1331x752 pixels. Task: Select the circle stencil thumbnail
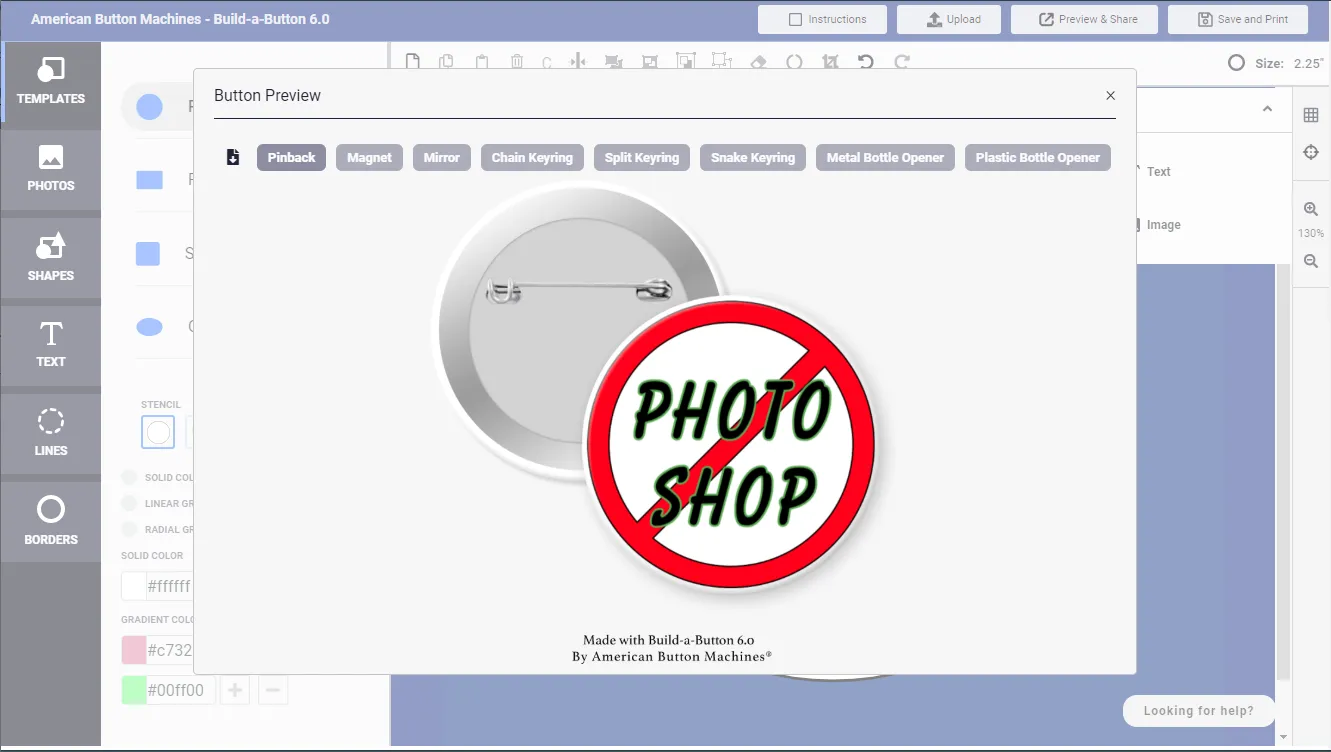158,432
